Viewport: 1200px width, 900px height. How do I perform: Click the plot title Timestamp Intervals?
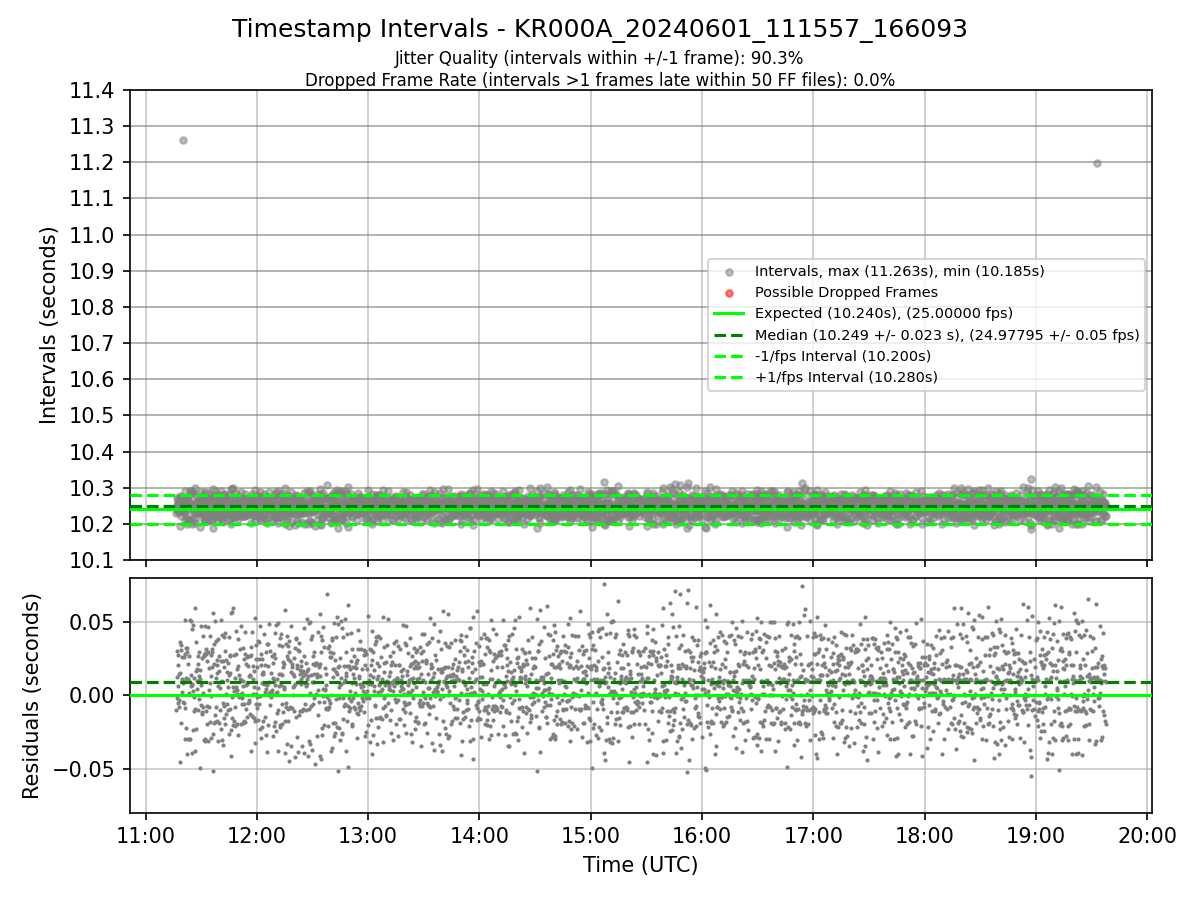tap(600, 29)
